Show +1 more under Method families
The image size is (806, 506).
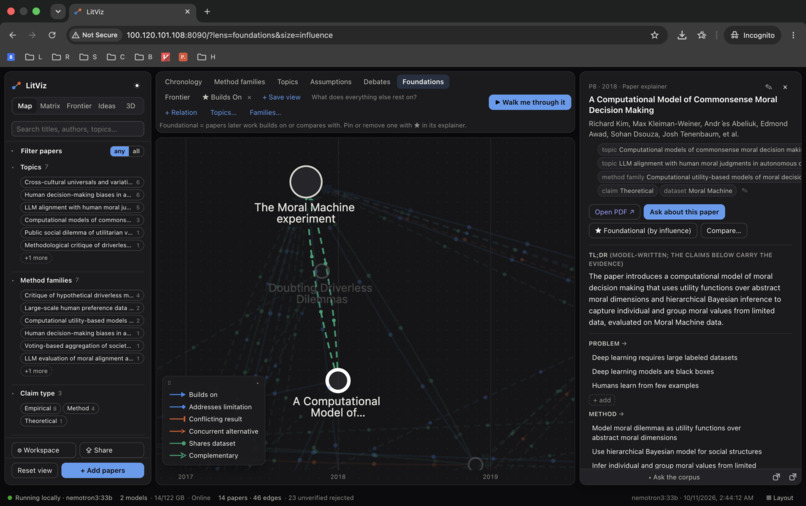35,371
